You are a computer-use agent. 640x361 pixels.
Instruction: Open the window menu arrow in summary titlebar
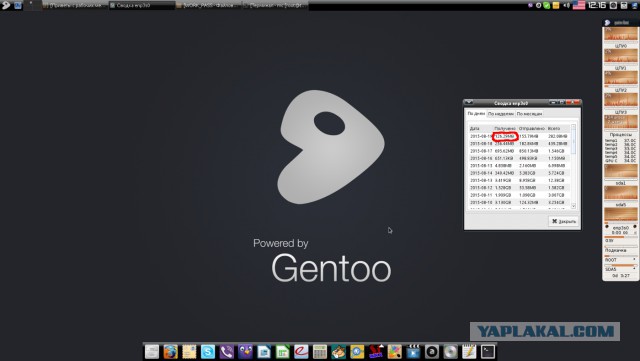pyautogui.click(x=469, y=103)
